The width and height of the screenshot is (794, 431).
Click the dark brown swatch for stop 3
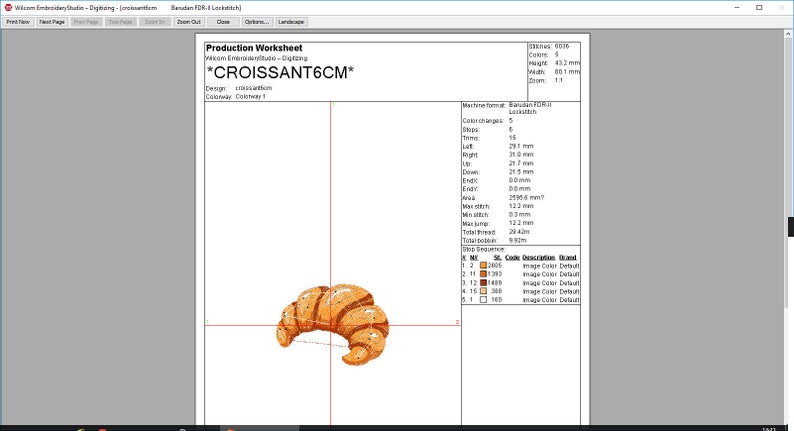[483, 283]
